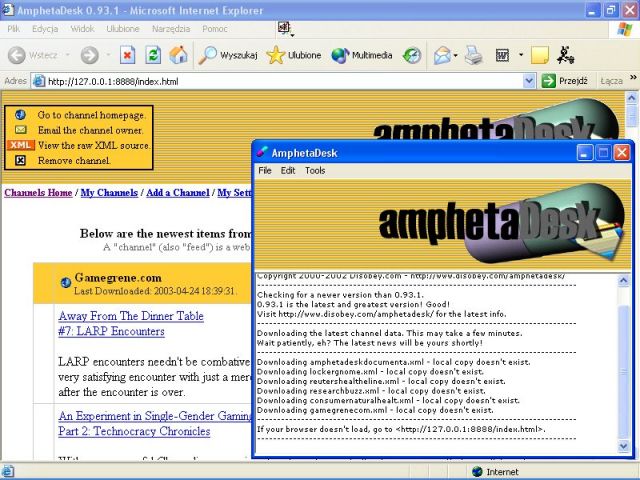
Task: Open File menu in AmphetaDesk window
Action: click(x=264, y=171)
